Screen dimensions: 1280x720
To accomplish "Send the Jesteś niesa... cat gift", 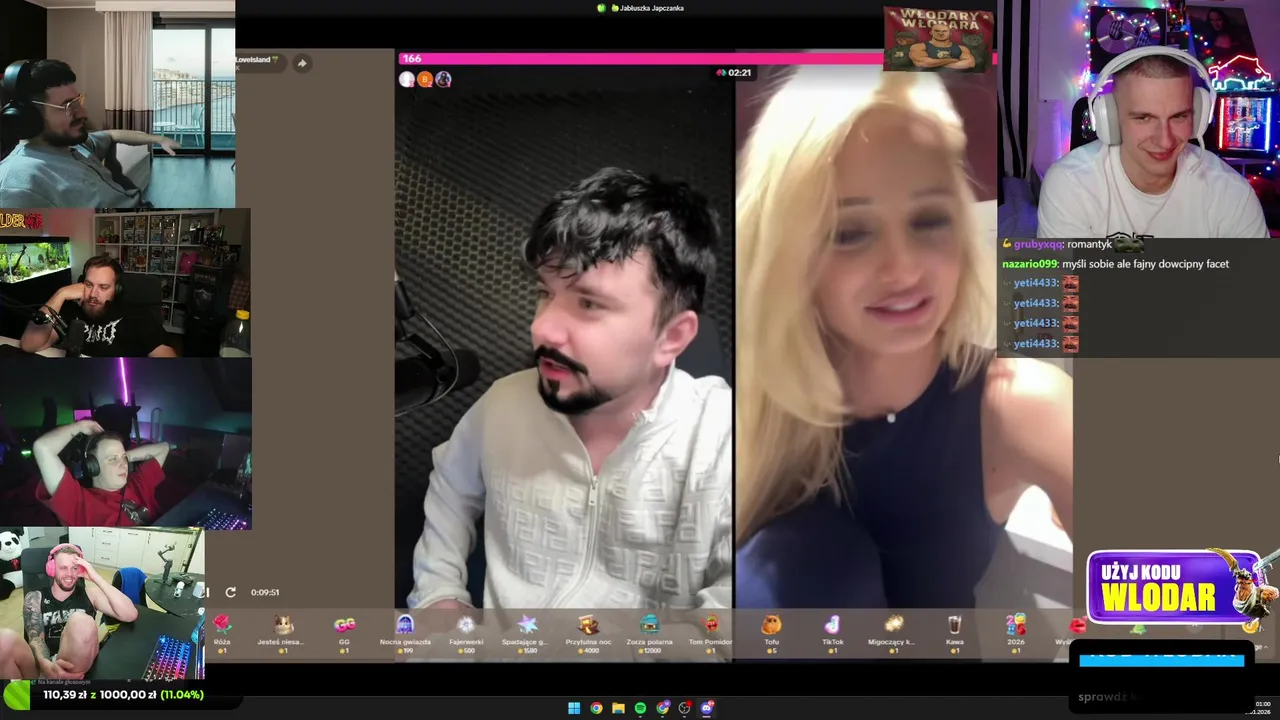I will 281,633.
